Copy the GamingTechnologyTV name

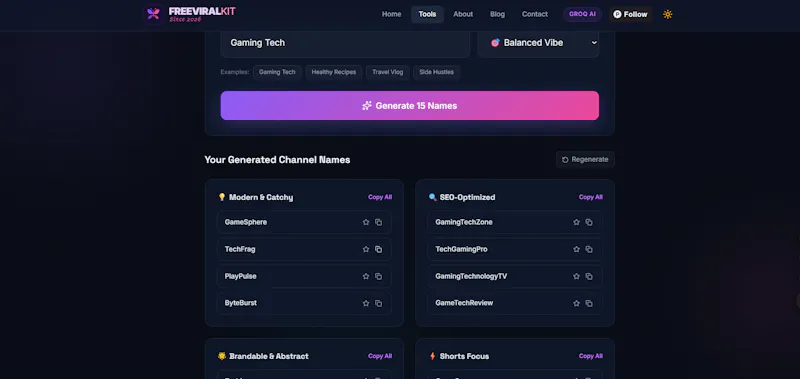(589, 276)
